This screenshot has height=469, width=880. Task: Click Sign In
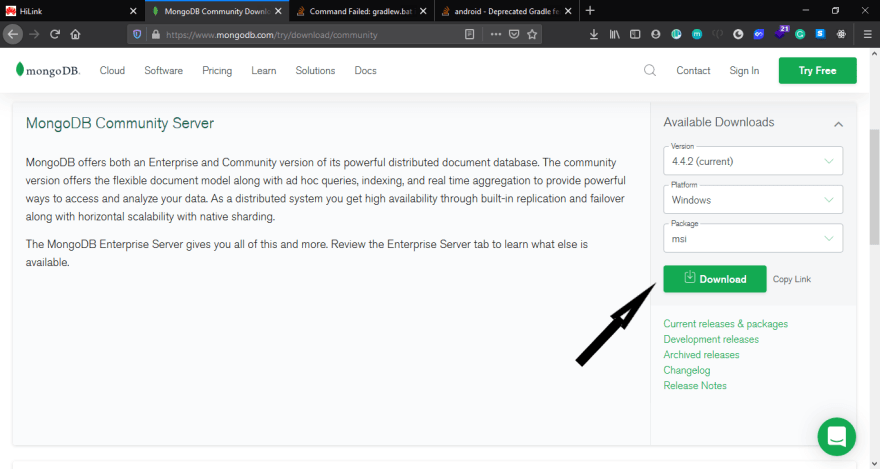744,71
